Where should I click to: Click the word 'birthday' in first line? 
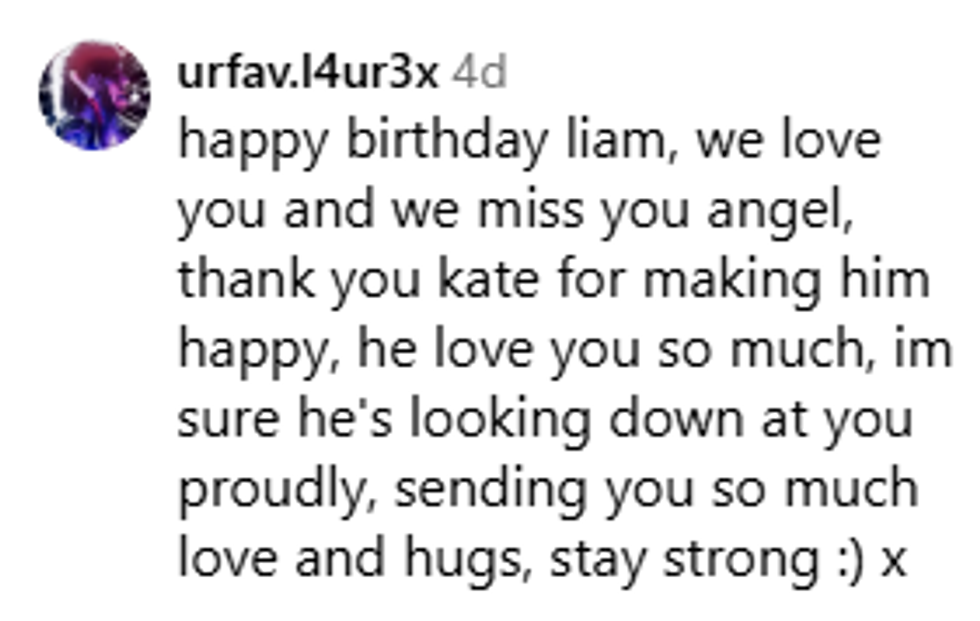point(447,139)
